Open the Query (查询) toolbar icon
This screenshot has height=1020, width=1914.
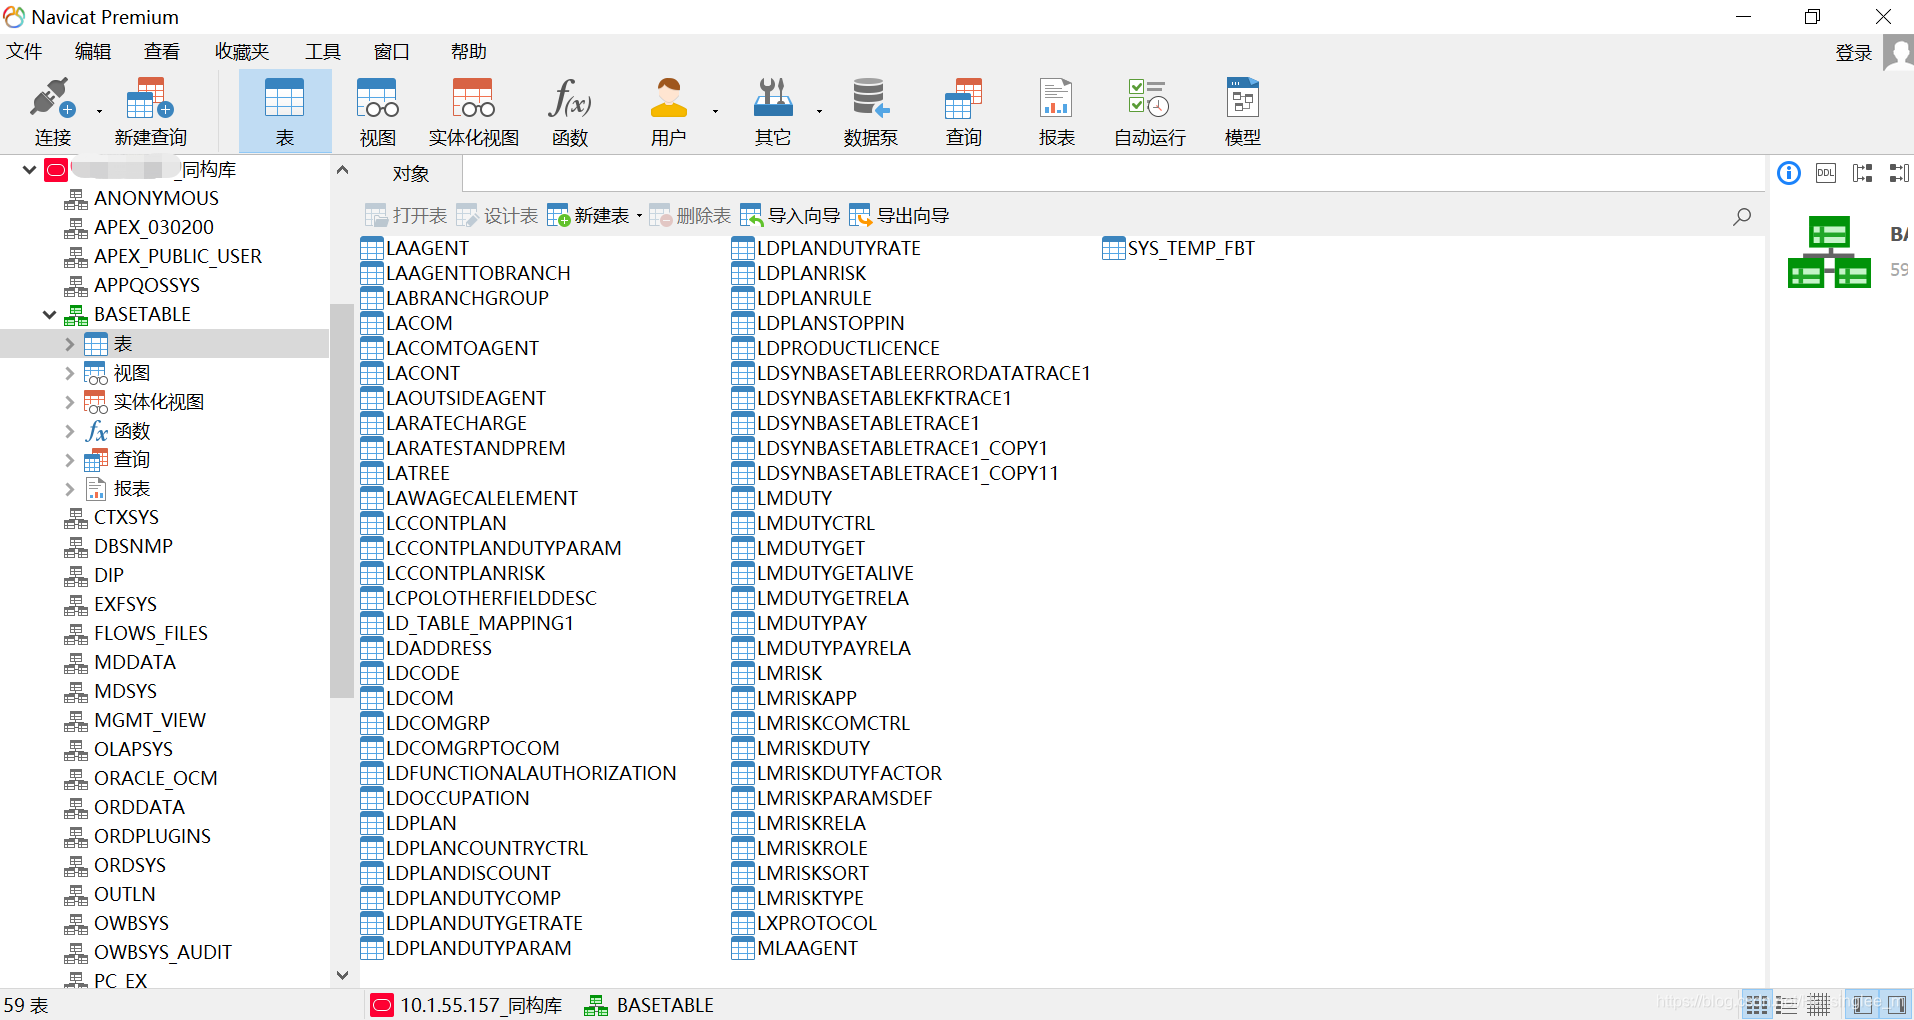click(x=964, y=111)
